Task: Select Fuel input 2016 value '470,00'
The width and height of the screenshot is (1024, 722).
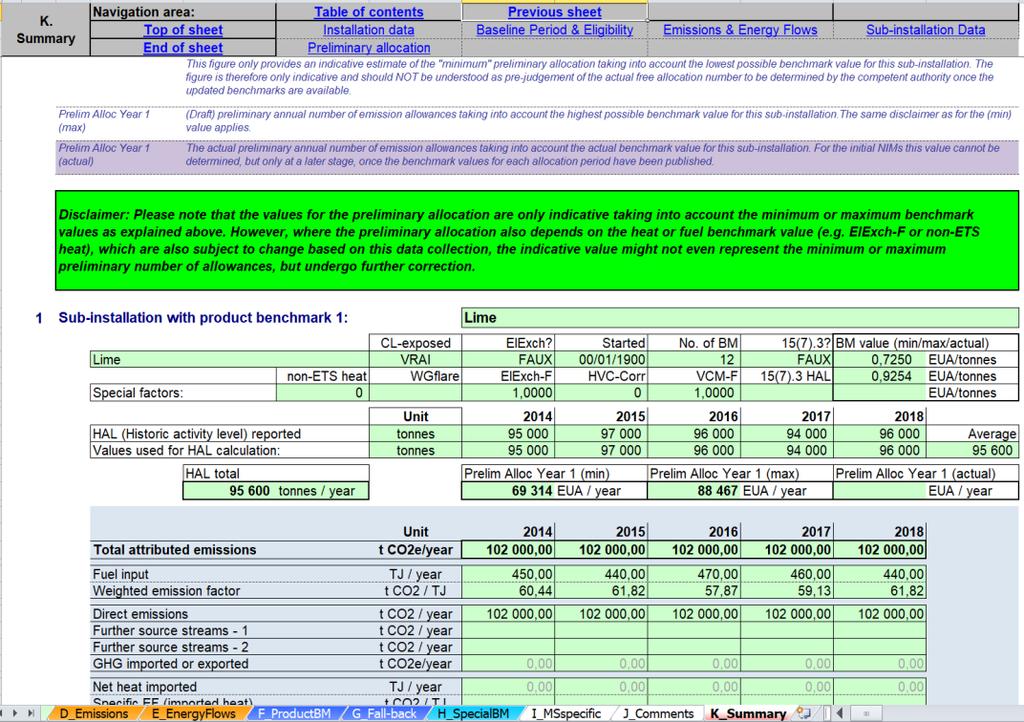Action: pyautogui.click(x=694, y=574)
